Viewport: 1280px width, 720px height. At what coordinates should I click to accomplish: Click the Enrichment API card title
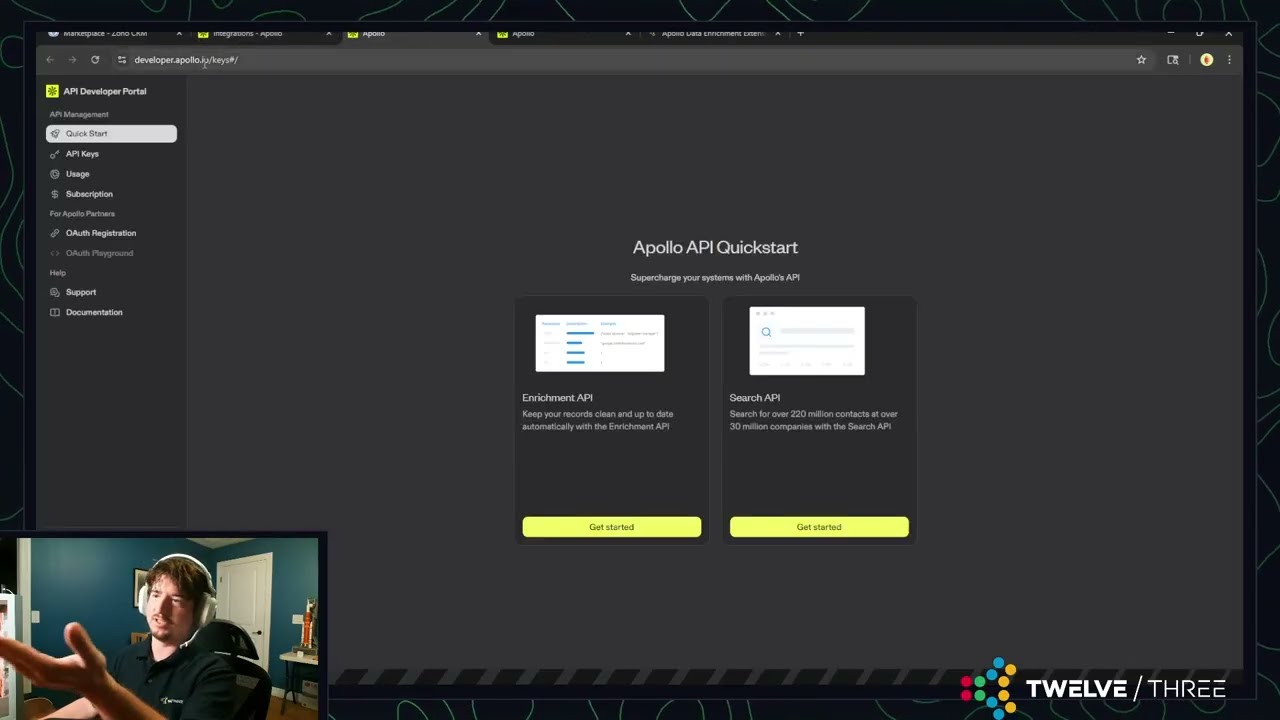[x=557, y=398]
